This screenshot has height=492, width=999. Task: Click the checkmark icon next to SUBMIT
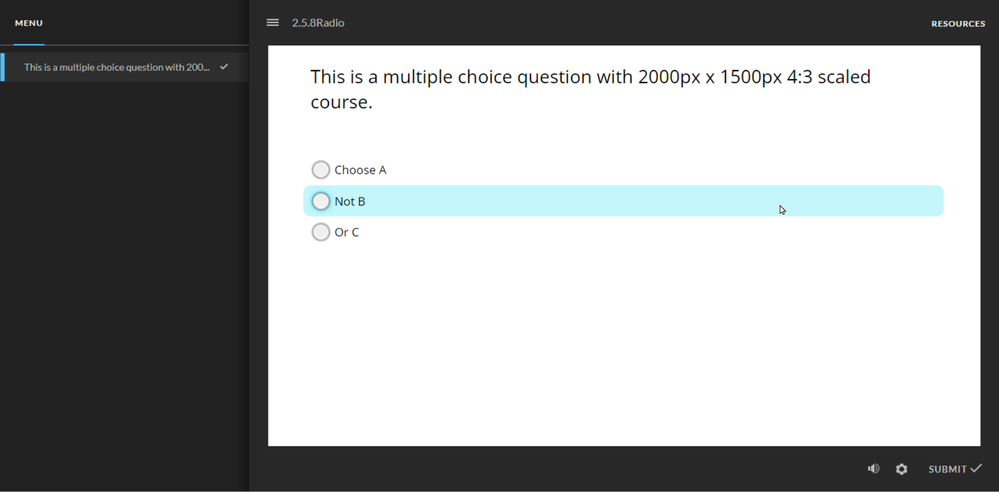[976, 468]
